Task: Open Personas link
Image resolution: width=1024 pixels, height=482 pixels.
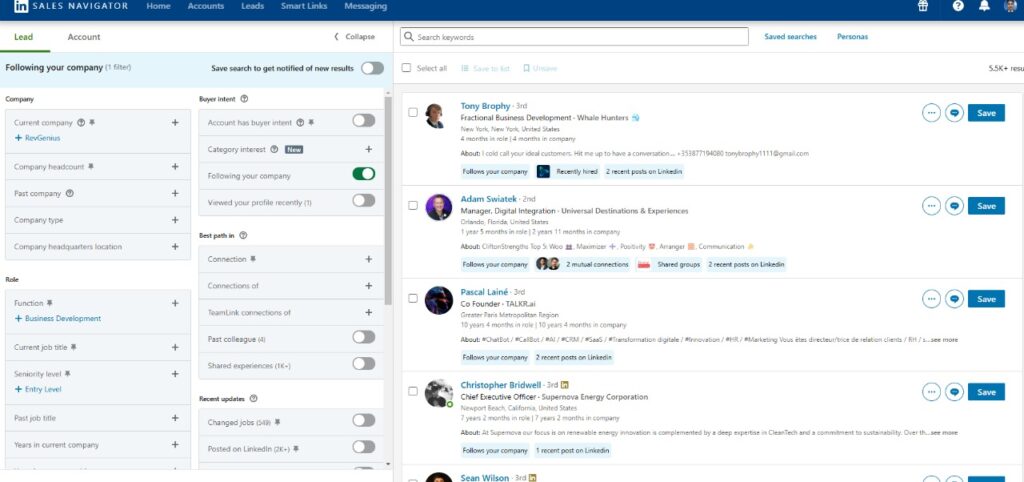Action: pyautogui.click(x=852, y=37)
